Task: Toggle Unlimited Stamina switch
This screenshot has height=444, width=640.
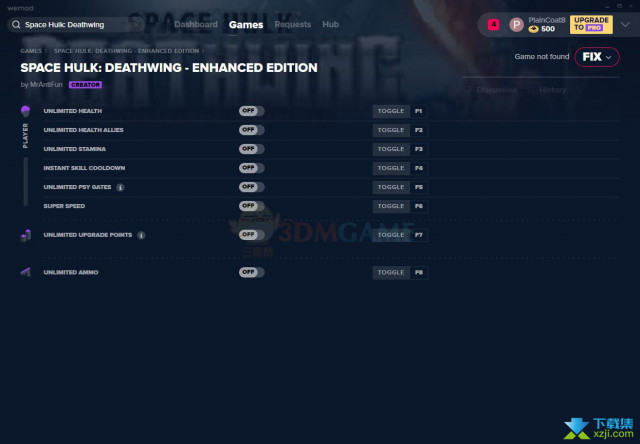Action: pos(251,149)
